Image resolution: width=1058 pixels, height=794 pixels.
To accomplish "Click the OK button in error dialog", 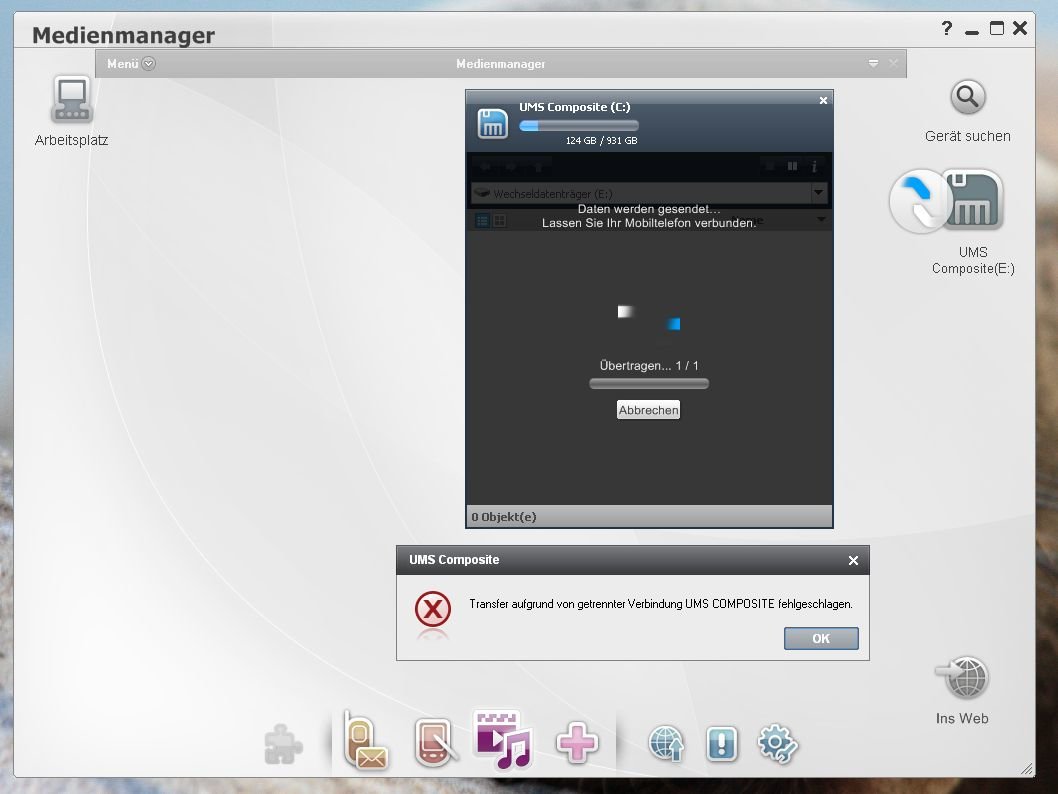I will point(821,638).
